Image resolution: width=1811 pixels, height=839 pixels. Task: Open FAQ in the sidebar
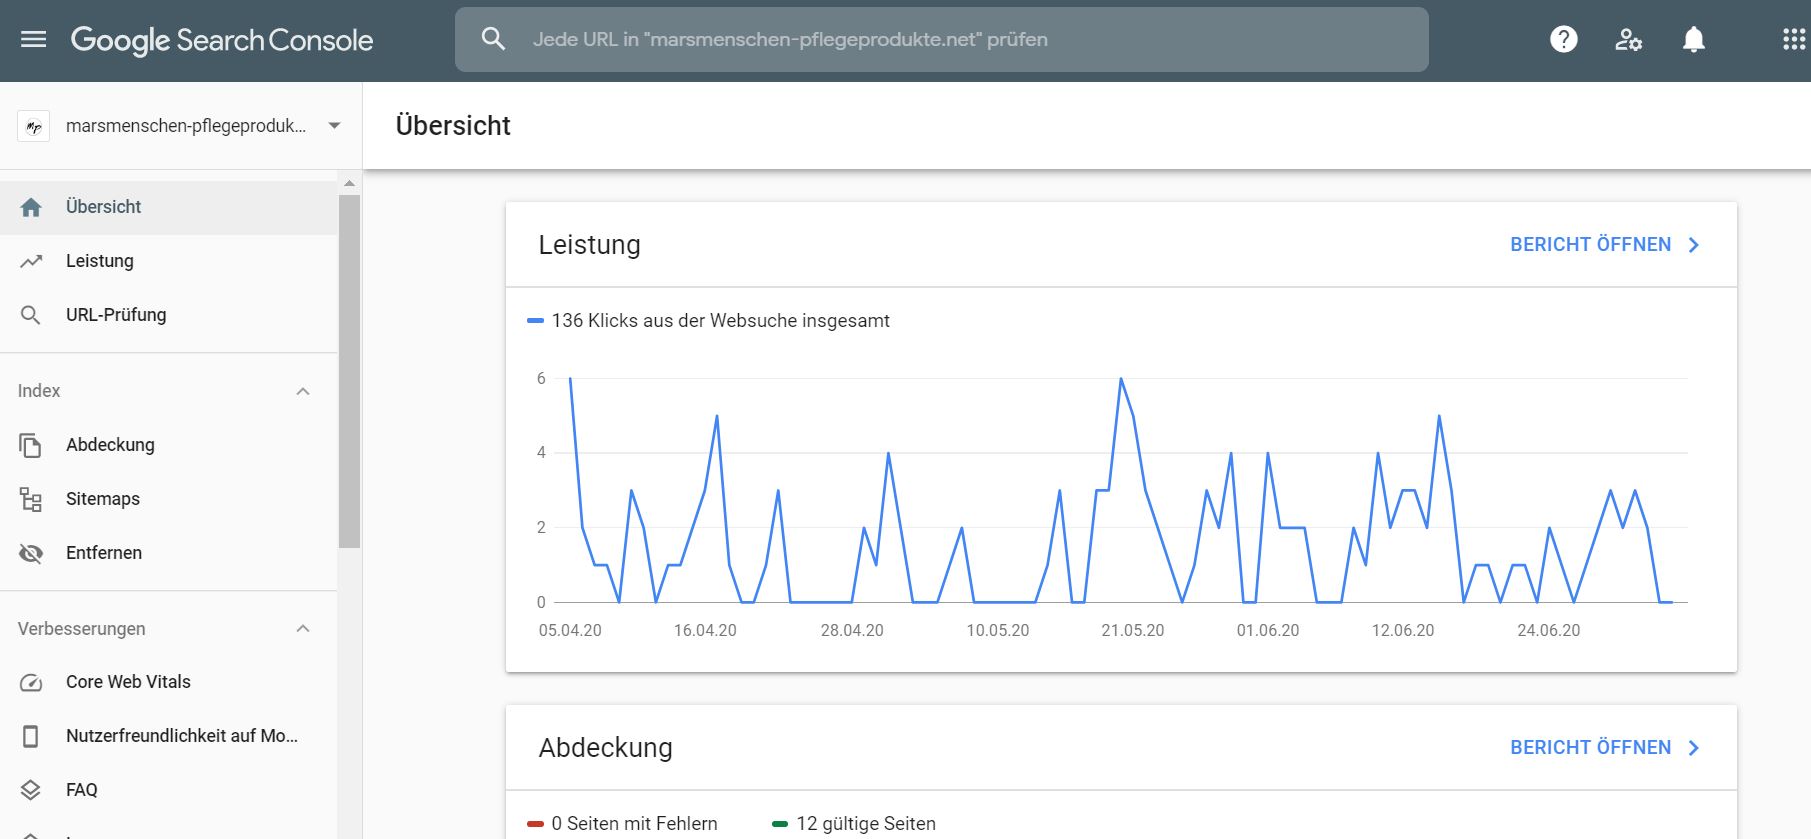tap(168, 790)
